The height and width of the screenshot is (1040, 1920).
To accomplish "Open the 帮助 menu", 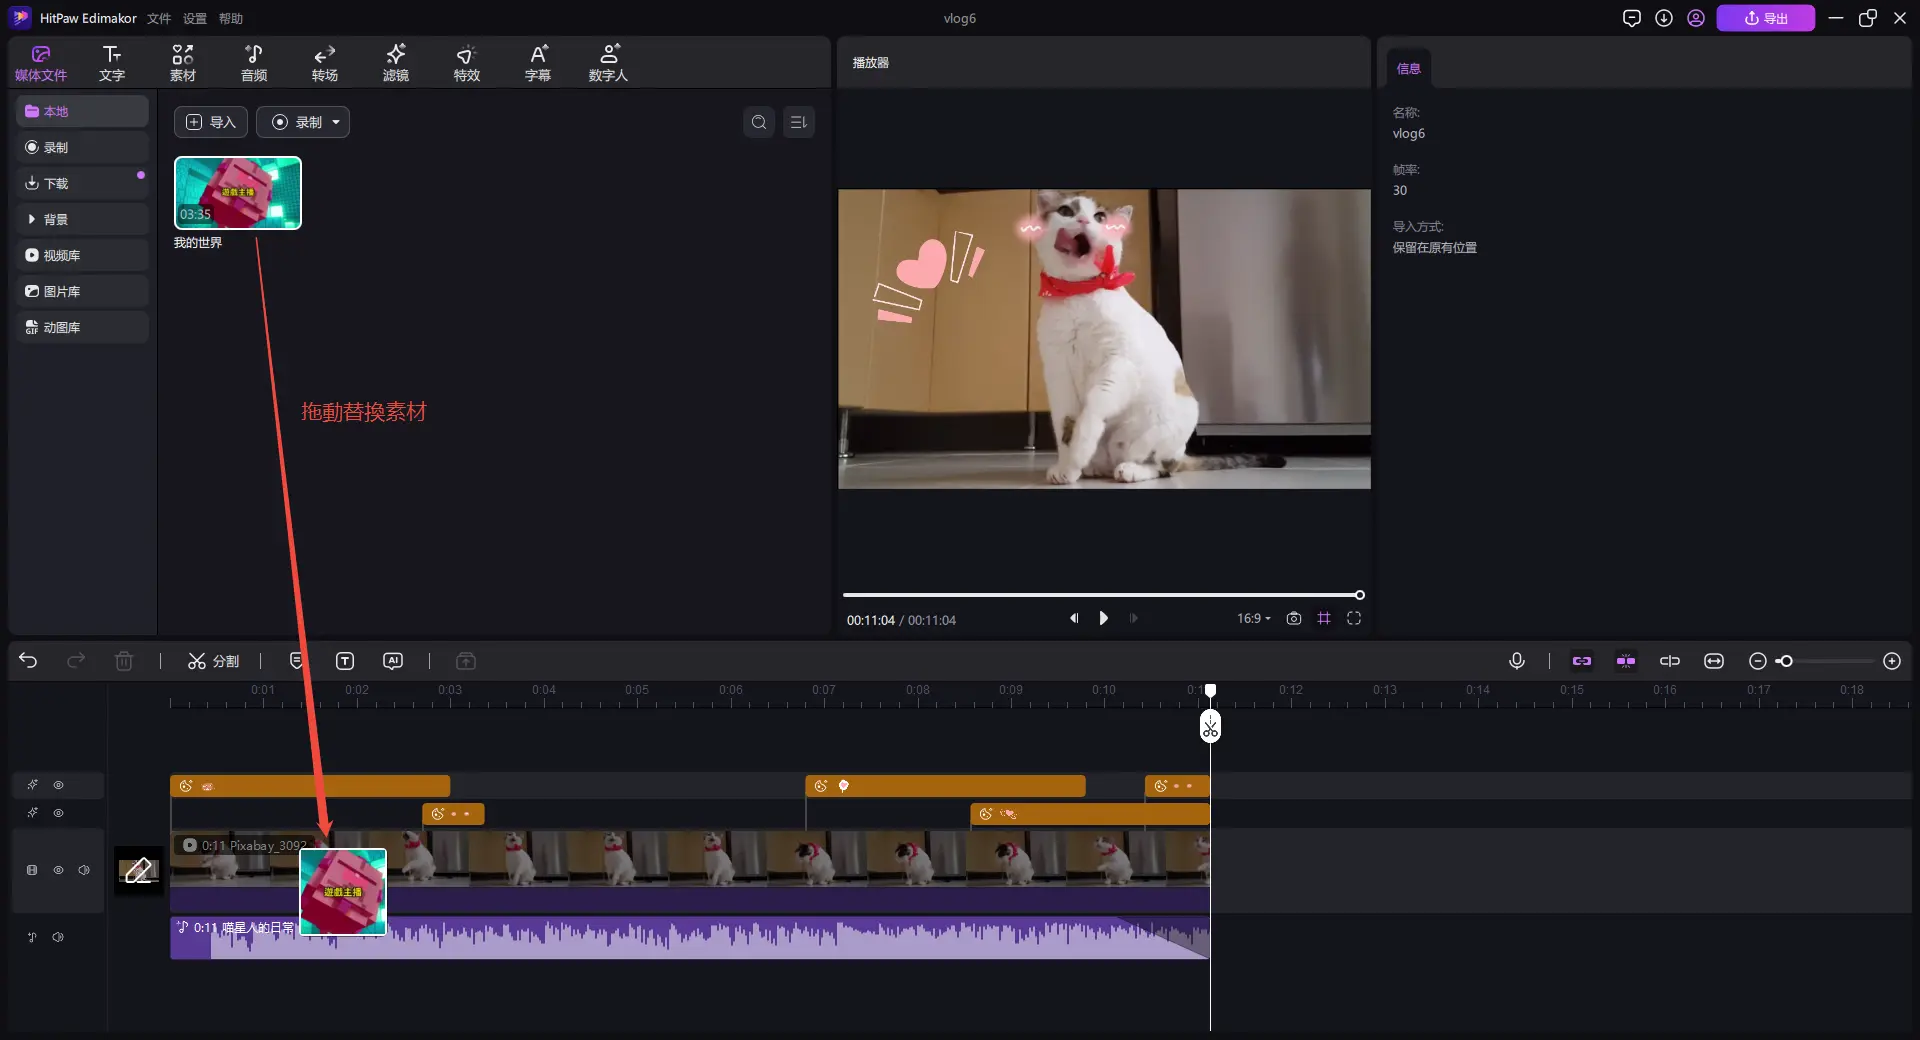I will coord(231,18).
